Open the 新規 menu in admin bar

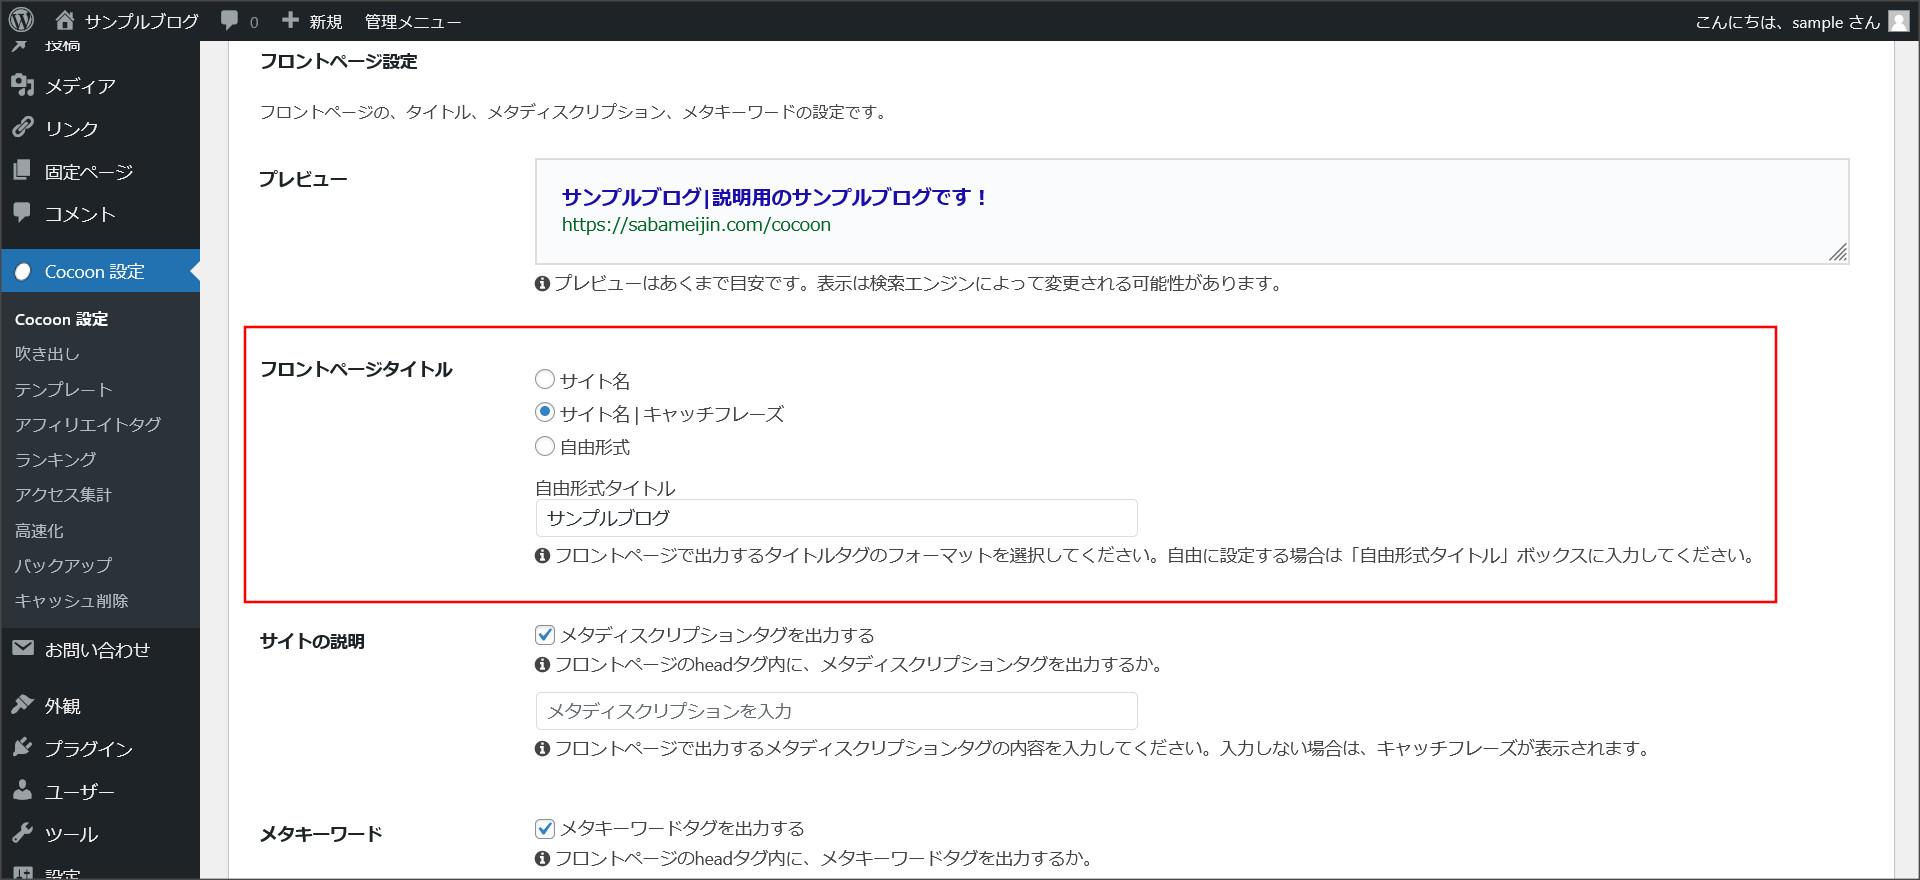coord(325,21)
